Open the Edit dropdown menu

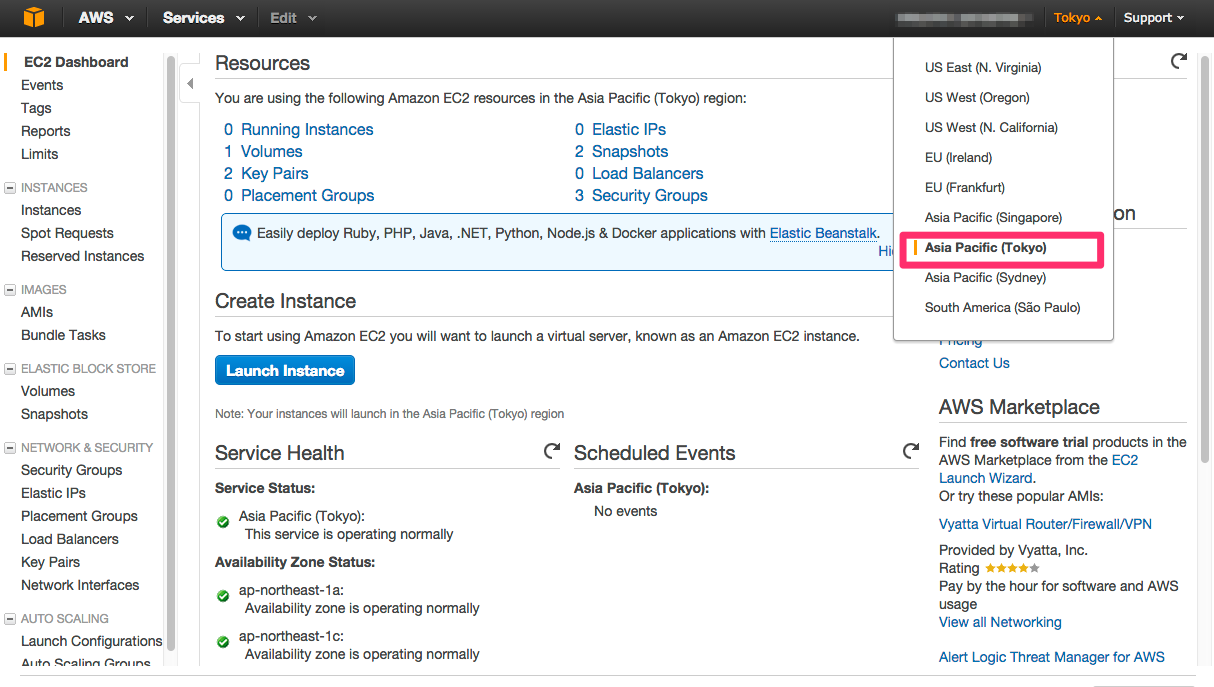(293, 18)
